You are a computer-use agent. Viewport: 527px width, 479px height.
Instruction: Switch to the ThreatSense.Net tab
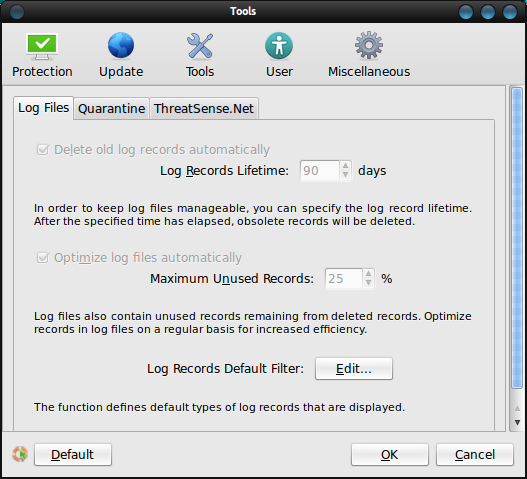point(204,109)
